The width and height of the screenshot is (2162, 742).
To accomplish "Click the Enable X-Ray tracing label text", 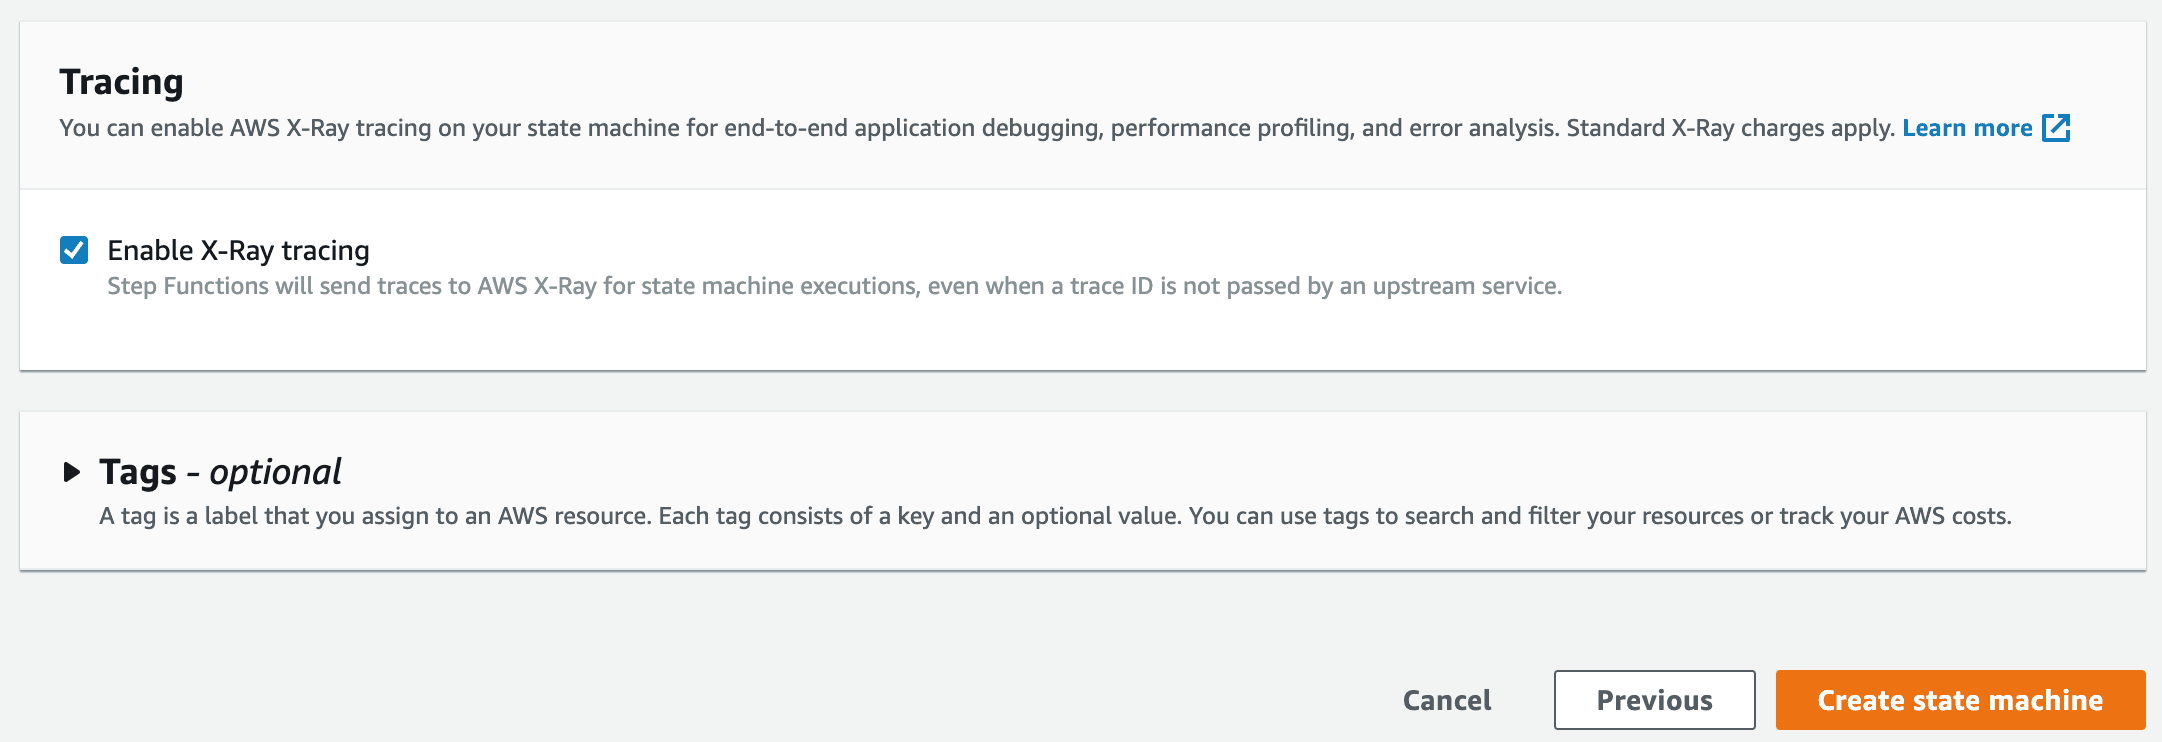I will point(238,250).
